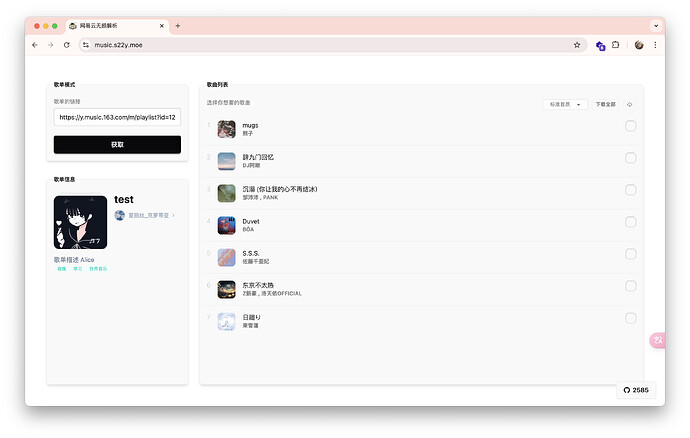The width and height of the screenshot is (690, 438).
Task: Tick the checkbox for song Duvet
Action: (x=630, y=222)
